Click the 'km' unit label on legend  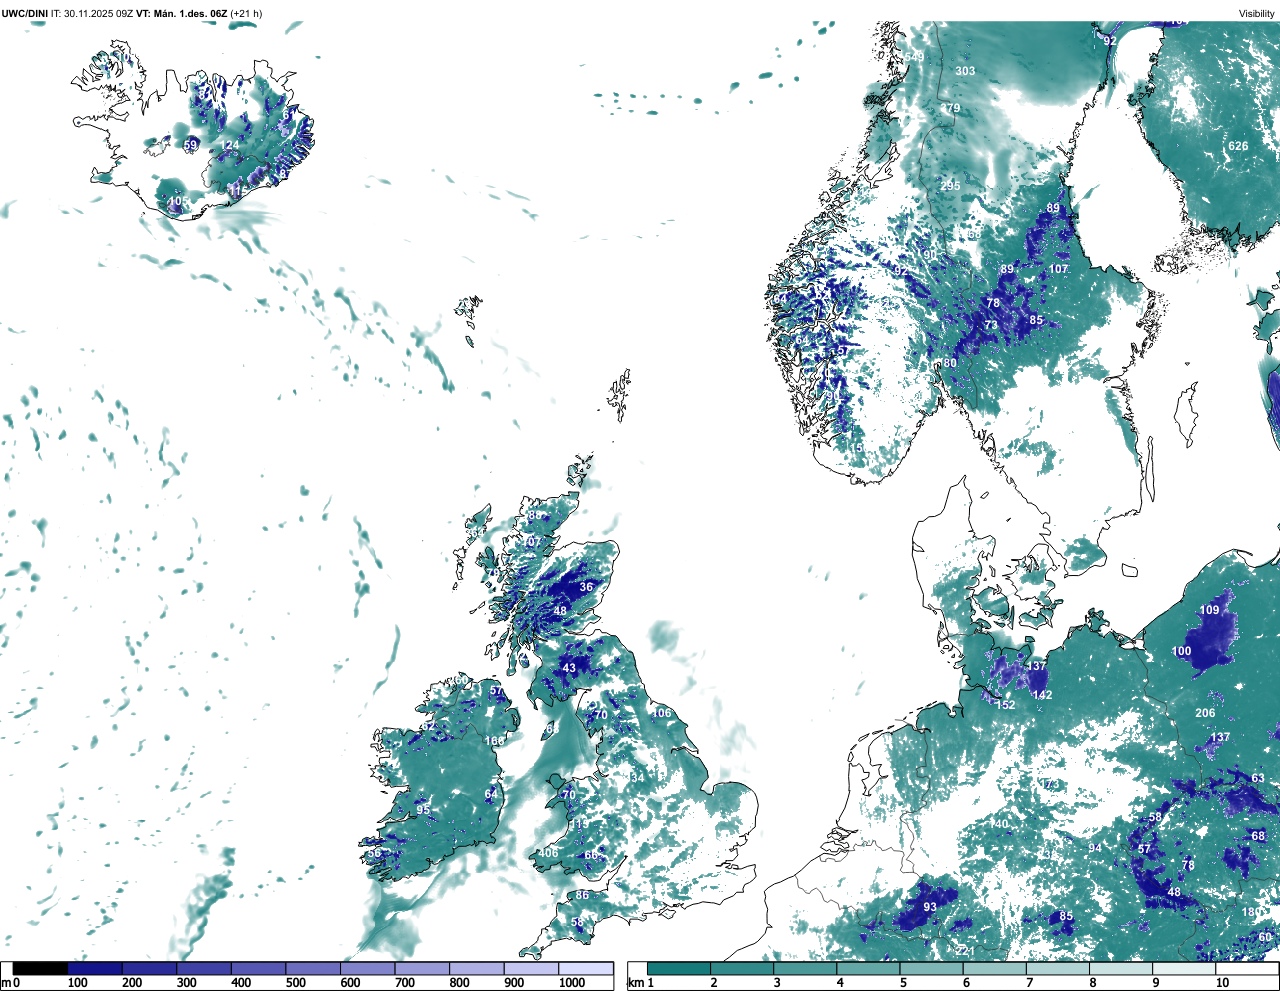point(636,983)
